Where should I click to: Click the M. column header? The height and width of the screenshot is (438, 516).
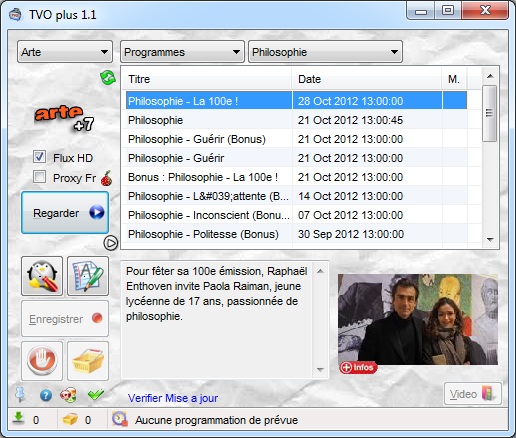pyautogui.click(x=454, y=79)
